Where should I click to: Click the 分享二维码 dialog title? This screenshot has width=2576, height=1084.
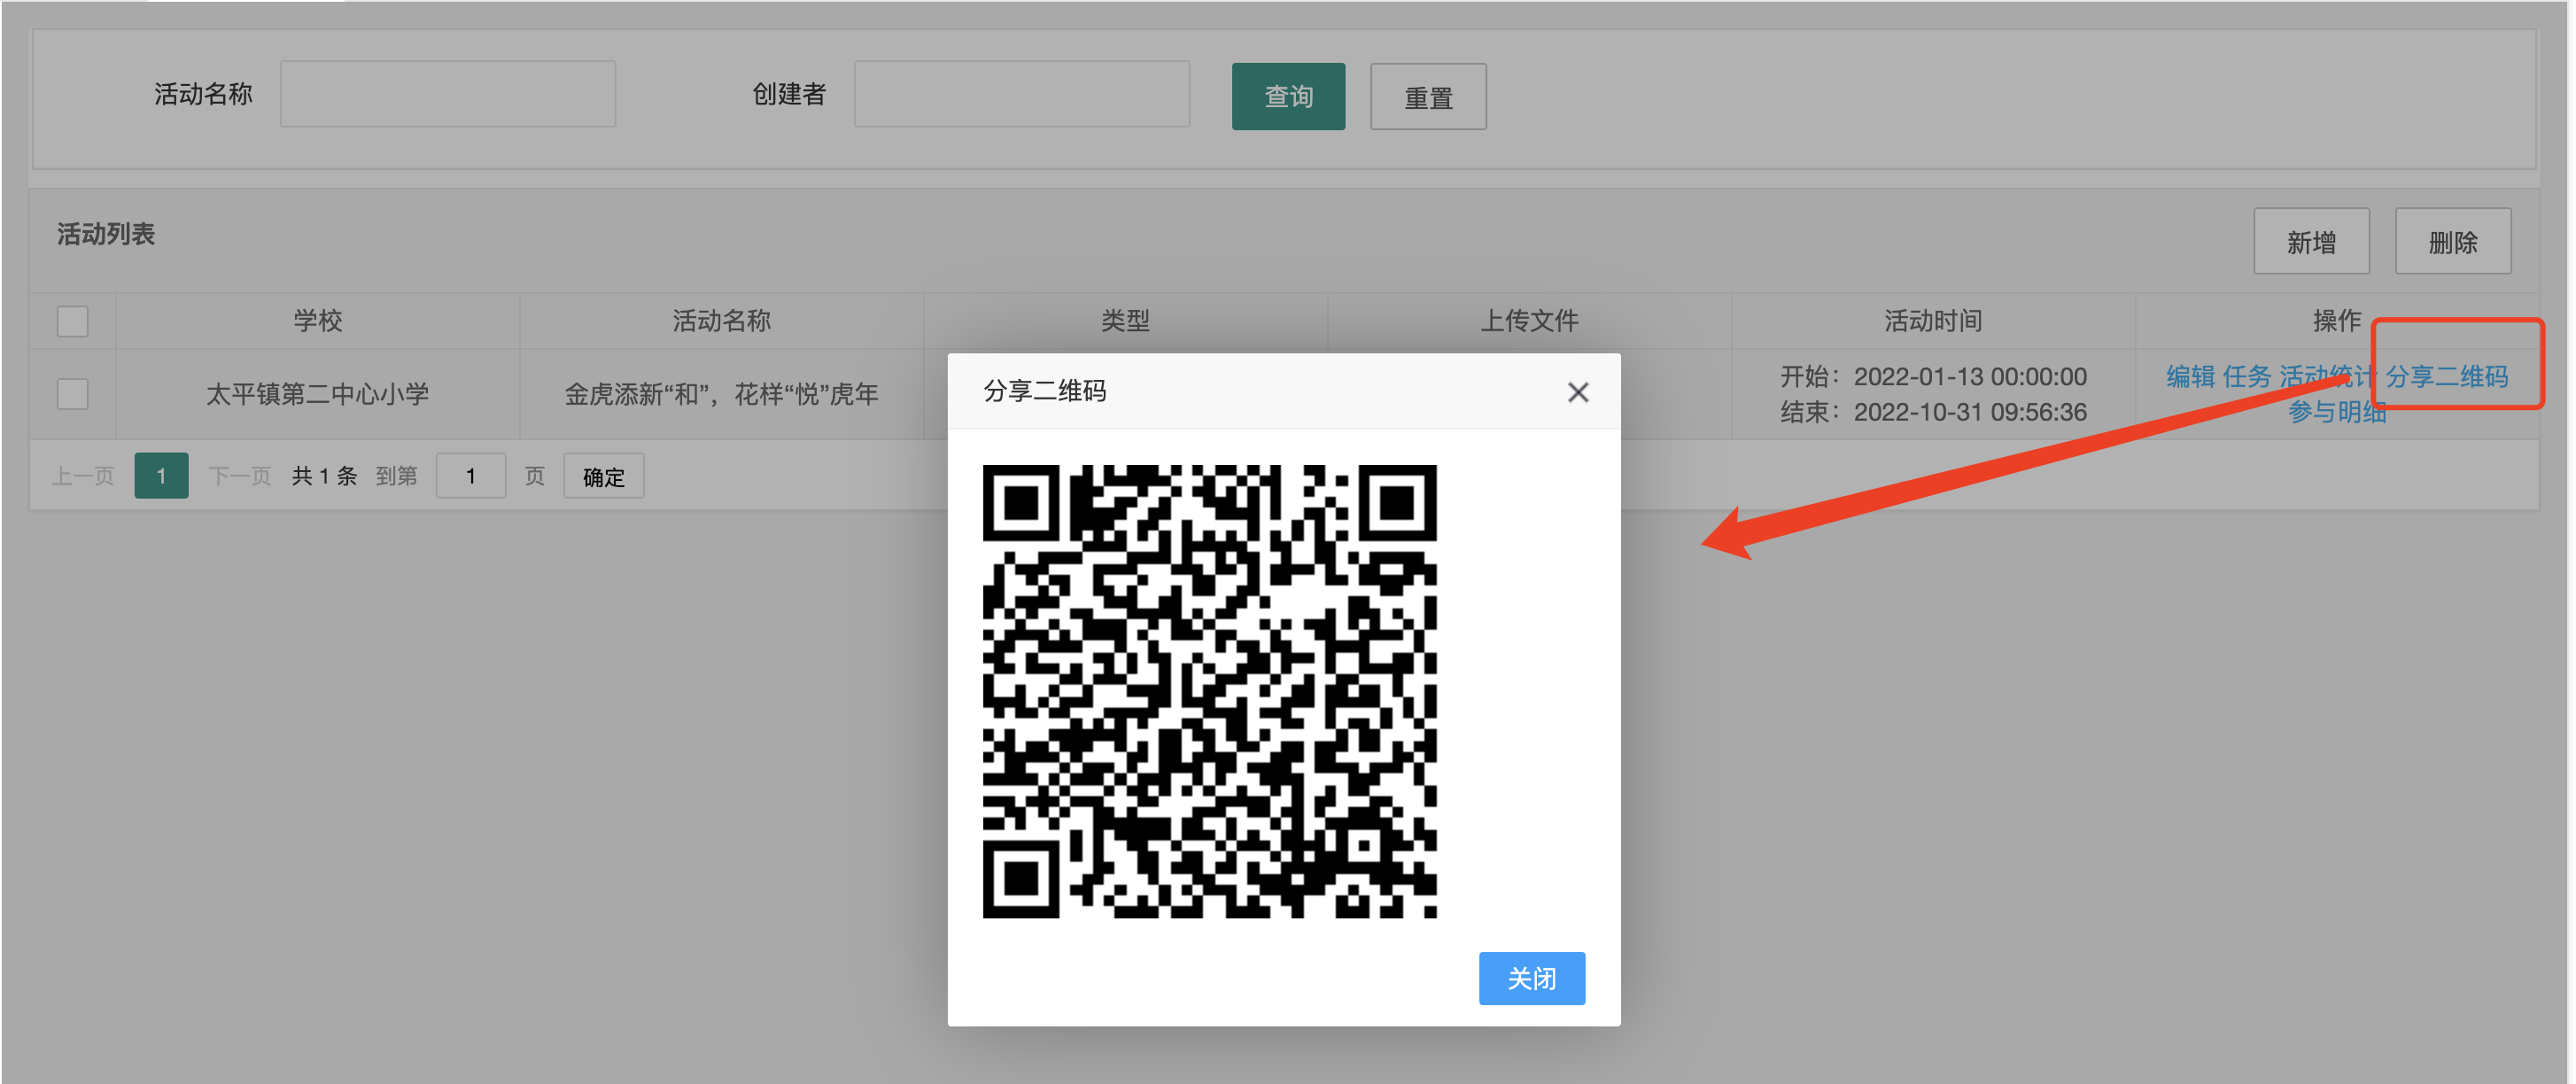coord(1044,391)
